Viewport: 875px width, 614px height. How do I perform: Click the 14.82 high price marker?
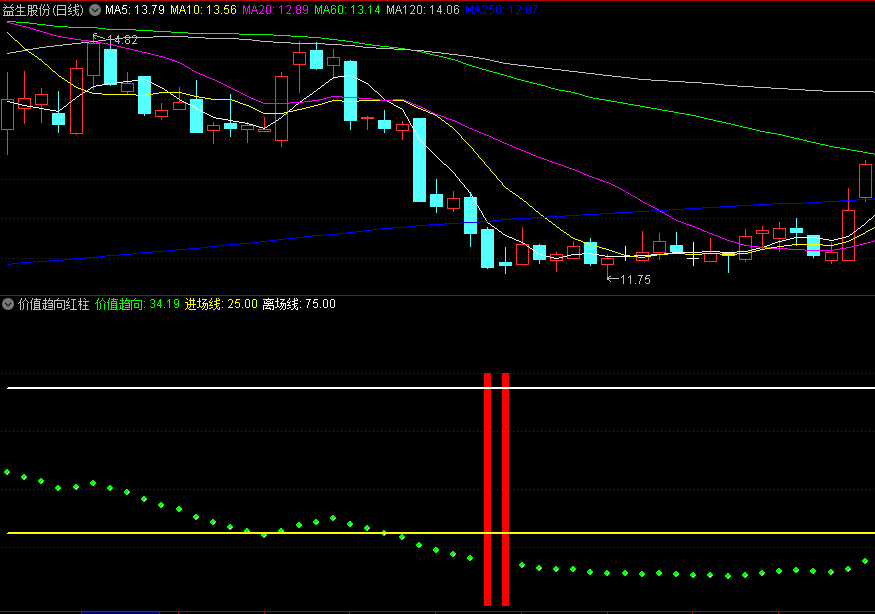click(122, 40)
